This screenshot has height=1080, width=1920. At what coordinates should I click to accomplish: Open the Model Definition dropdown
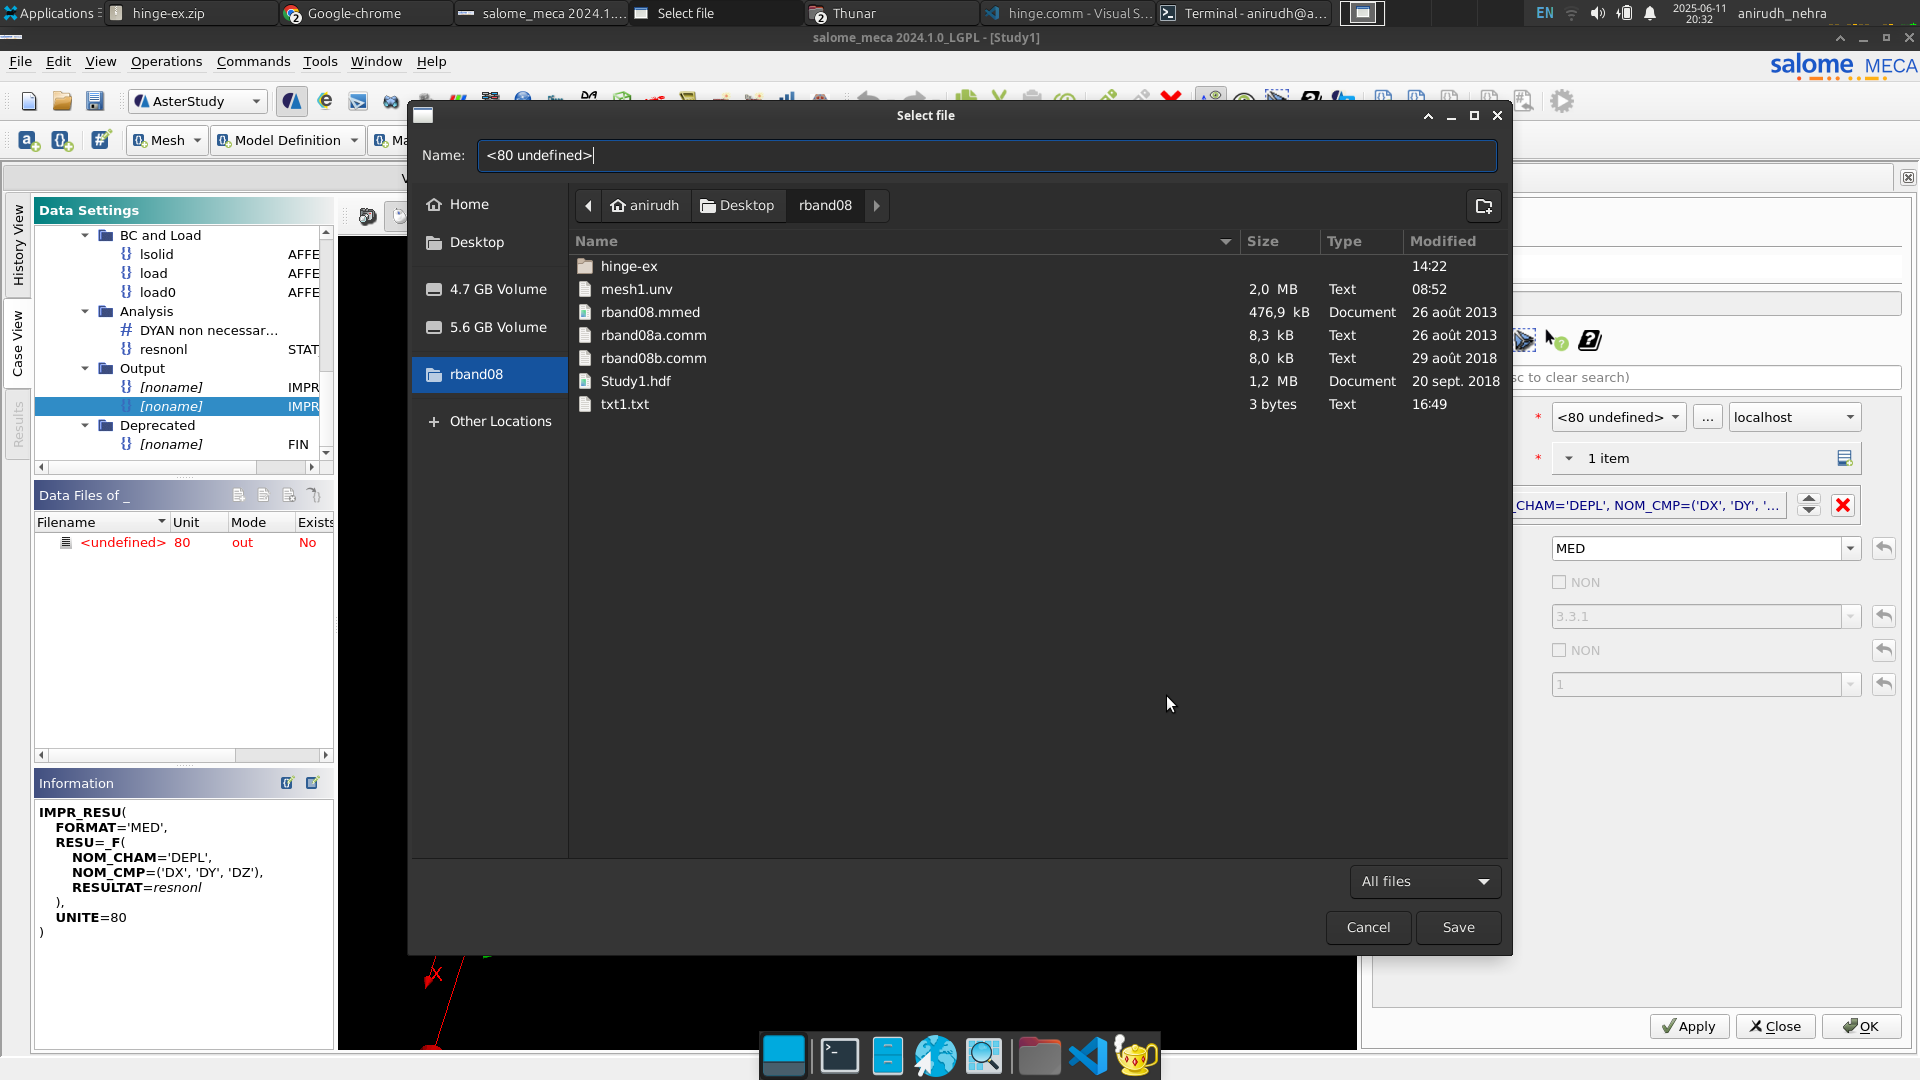point(288,141)
